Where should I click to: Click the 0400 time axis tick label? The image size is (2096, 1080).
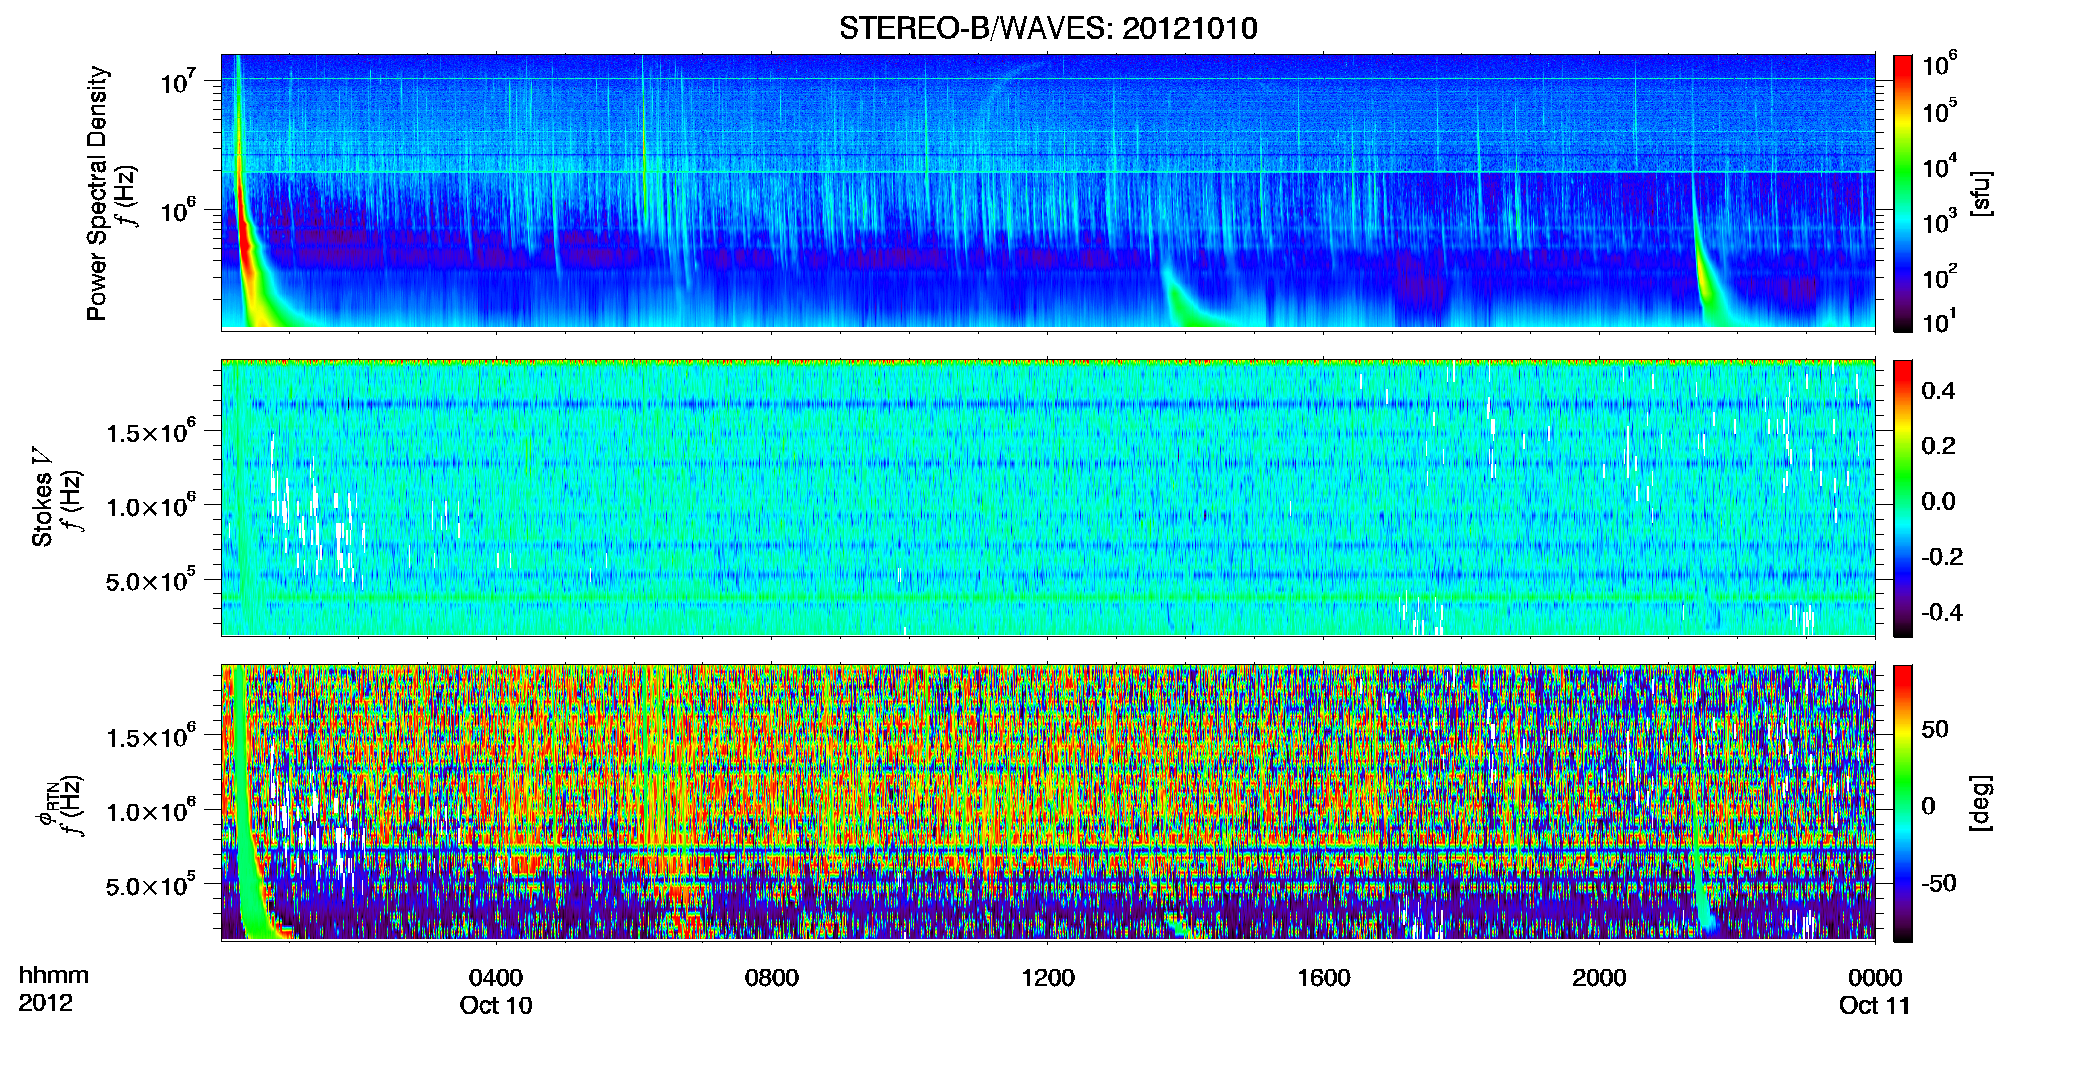[x=496, y=977]
